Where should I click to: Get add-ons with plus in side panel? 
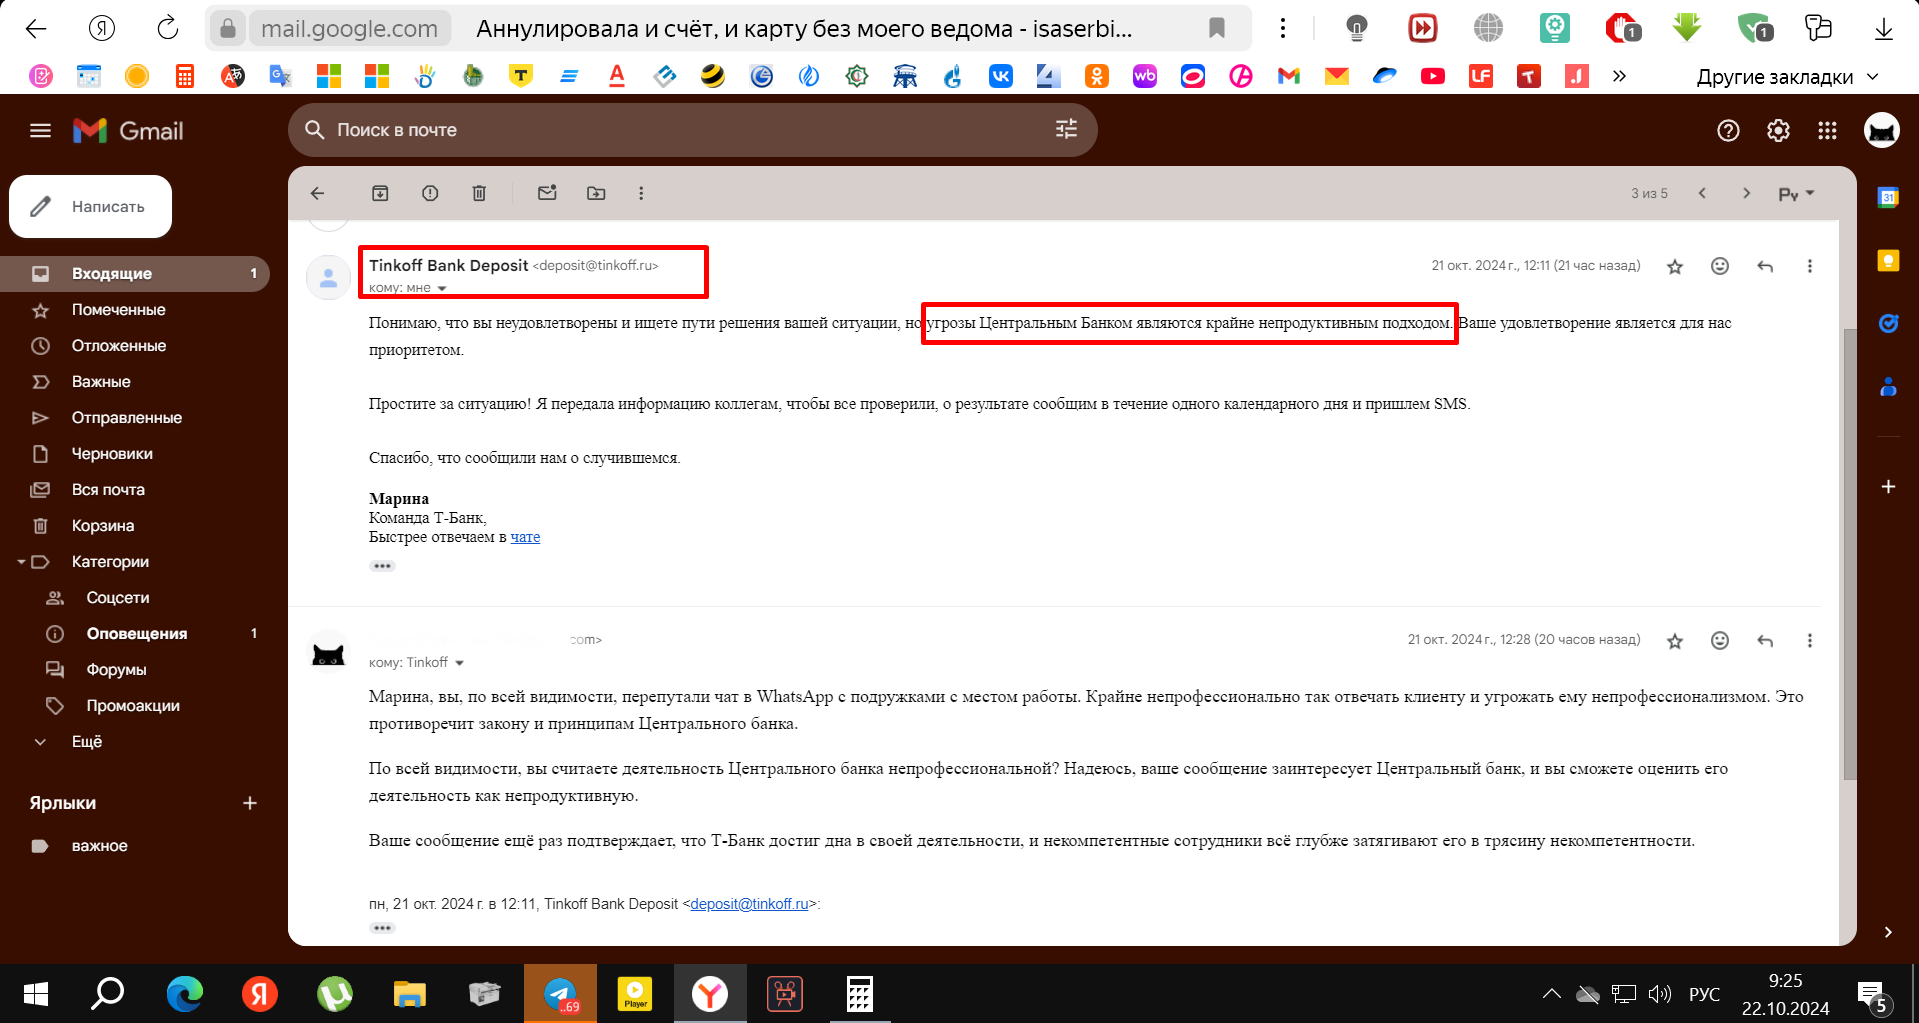[x=1888, y=487]
